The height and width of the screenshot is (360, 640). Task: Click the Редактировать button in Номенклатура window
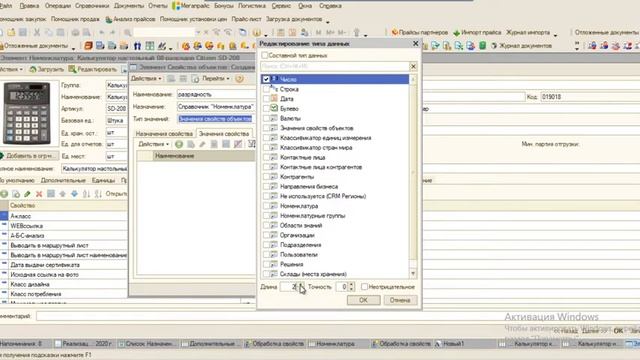coord(93,69)
